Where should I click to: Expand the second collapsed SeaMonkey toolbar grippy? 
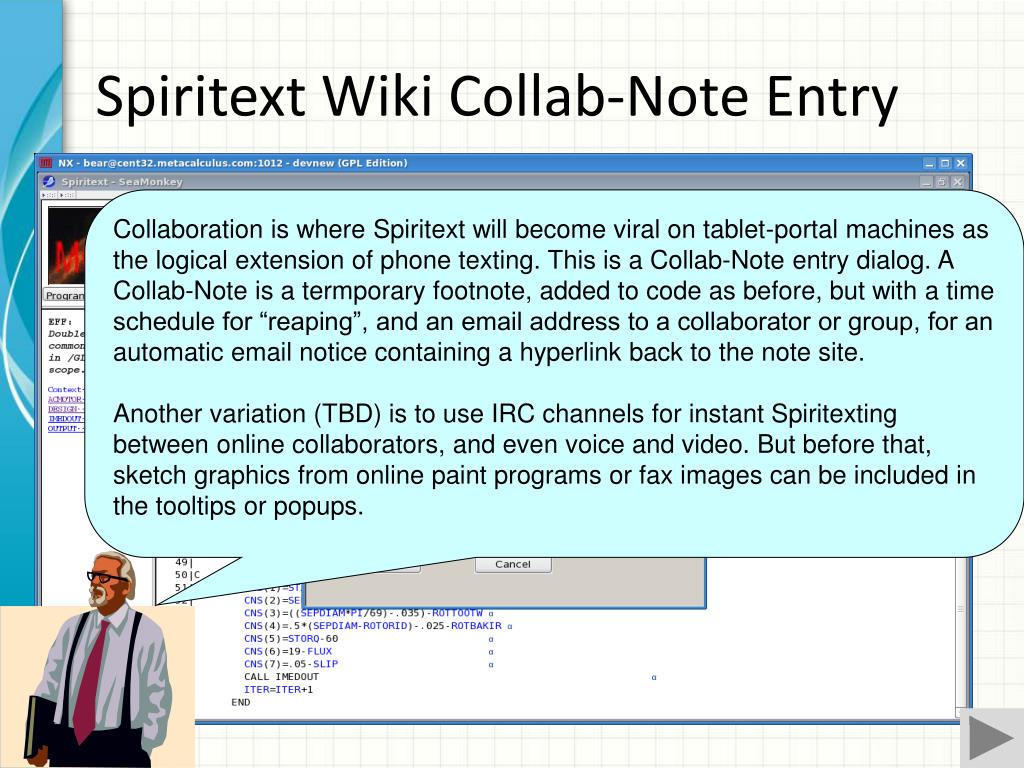tap(68, 195)
